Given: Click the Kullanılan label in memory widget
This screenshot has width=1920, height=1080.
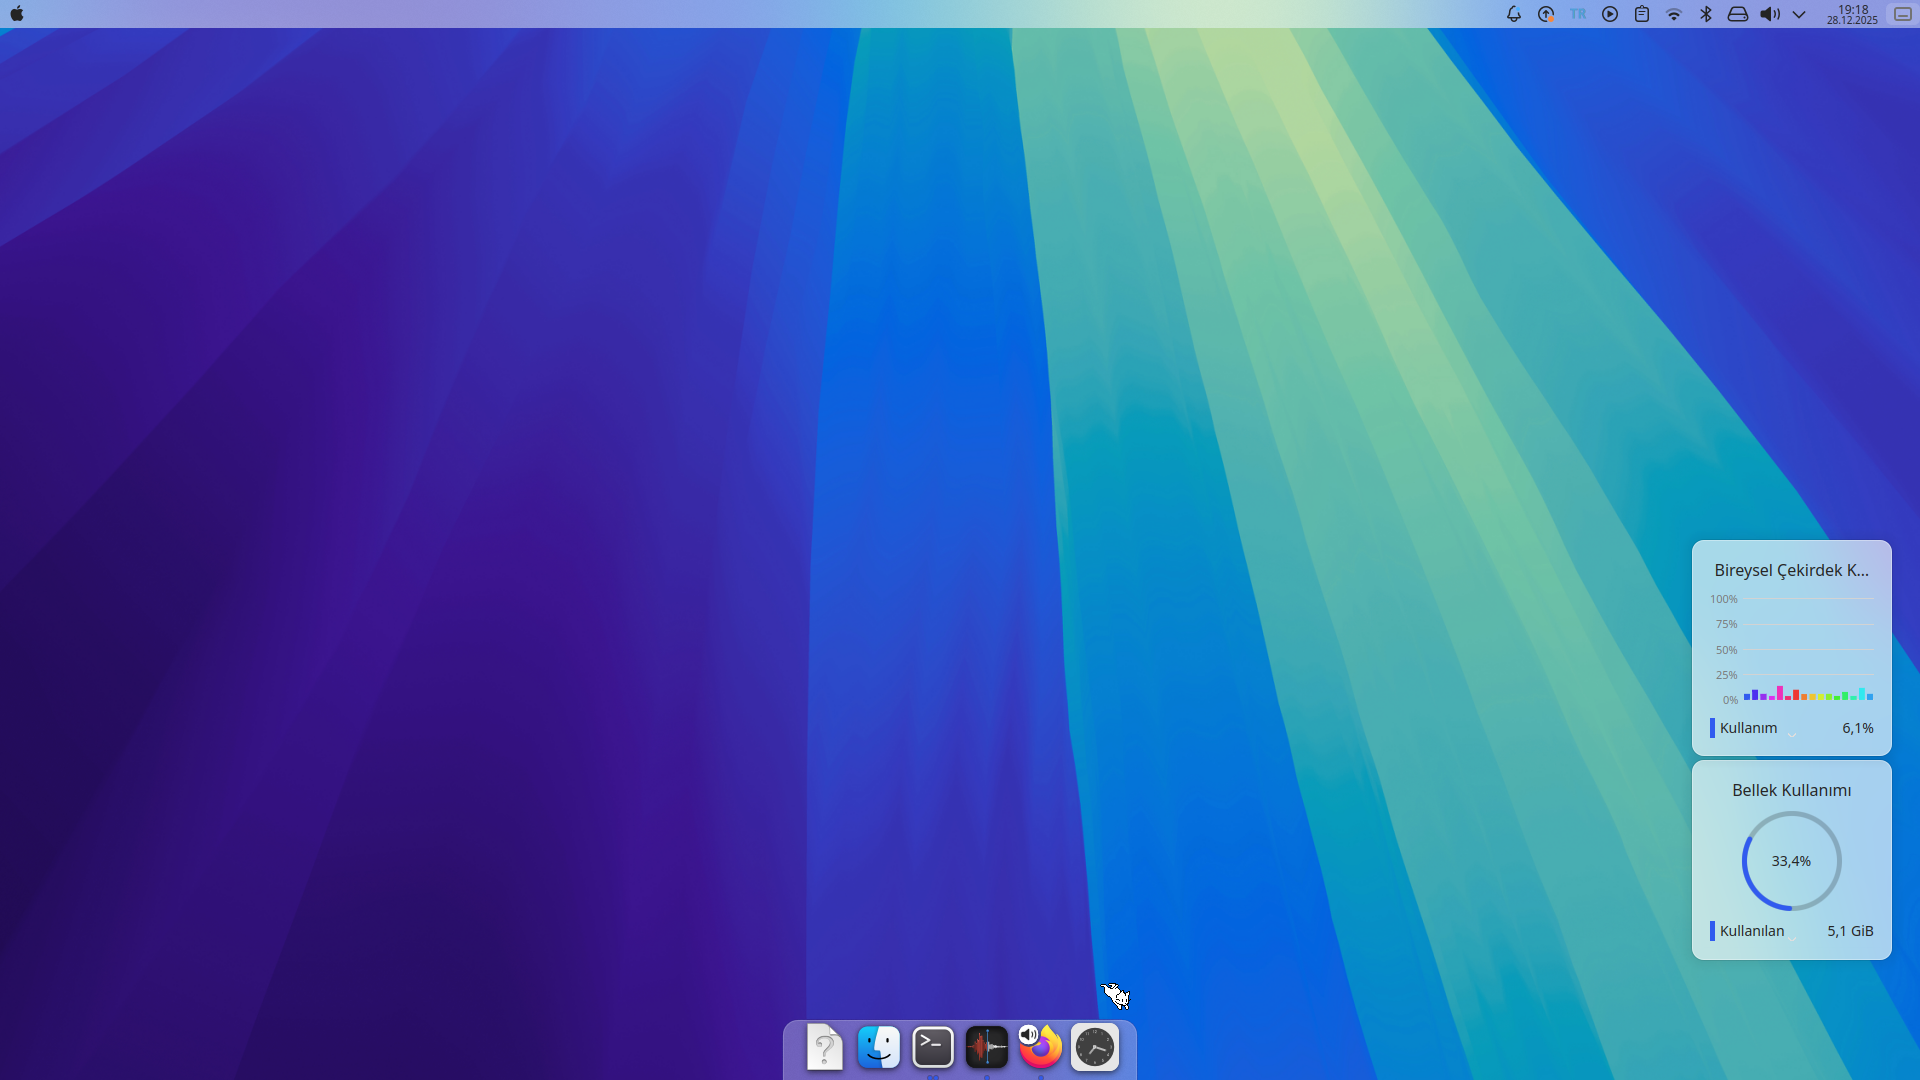Looking at the screenshot, I should [1751, 931].
